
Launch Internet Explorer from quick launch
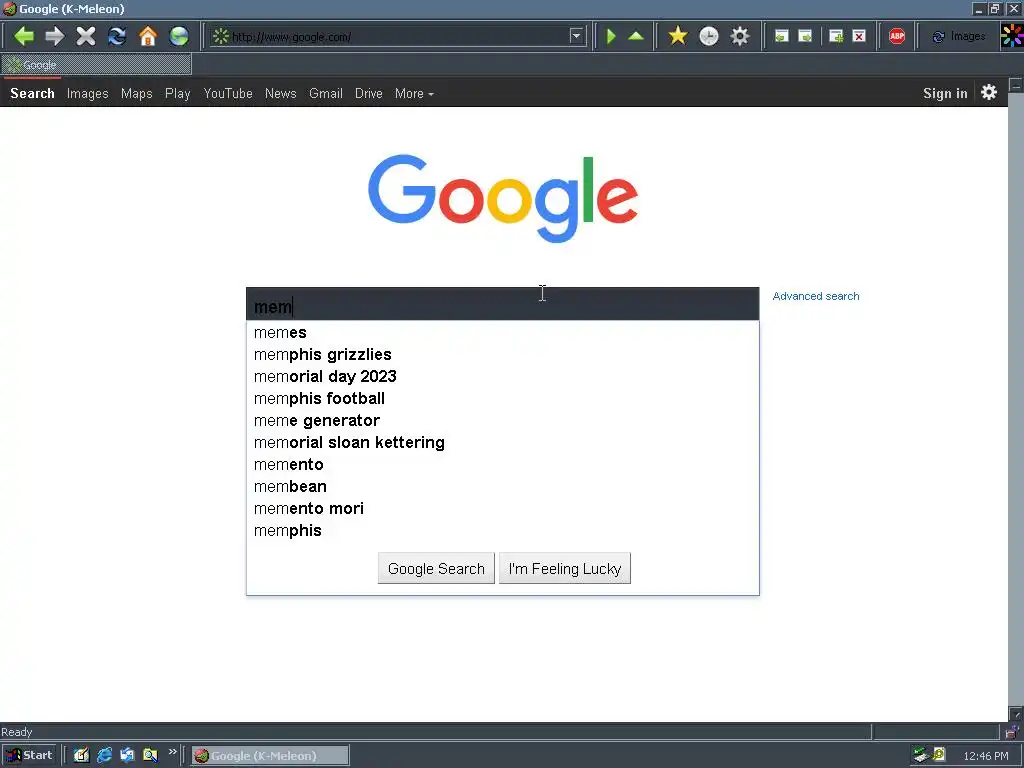(x=104, y=756)
